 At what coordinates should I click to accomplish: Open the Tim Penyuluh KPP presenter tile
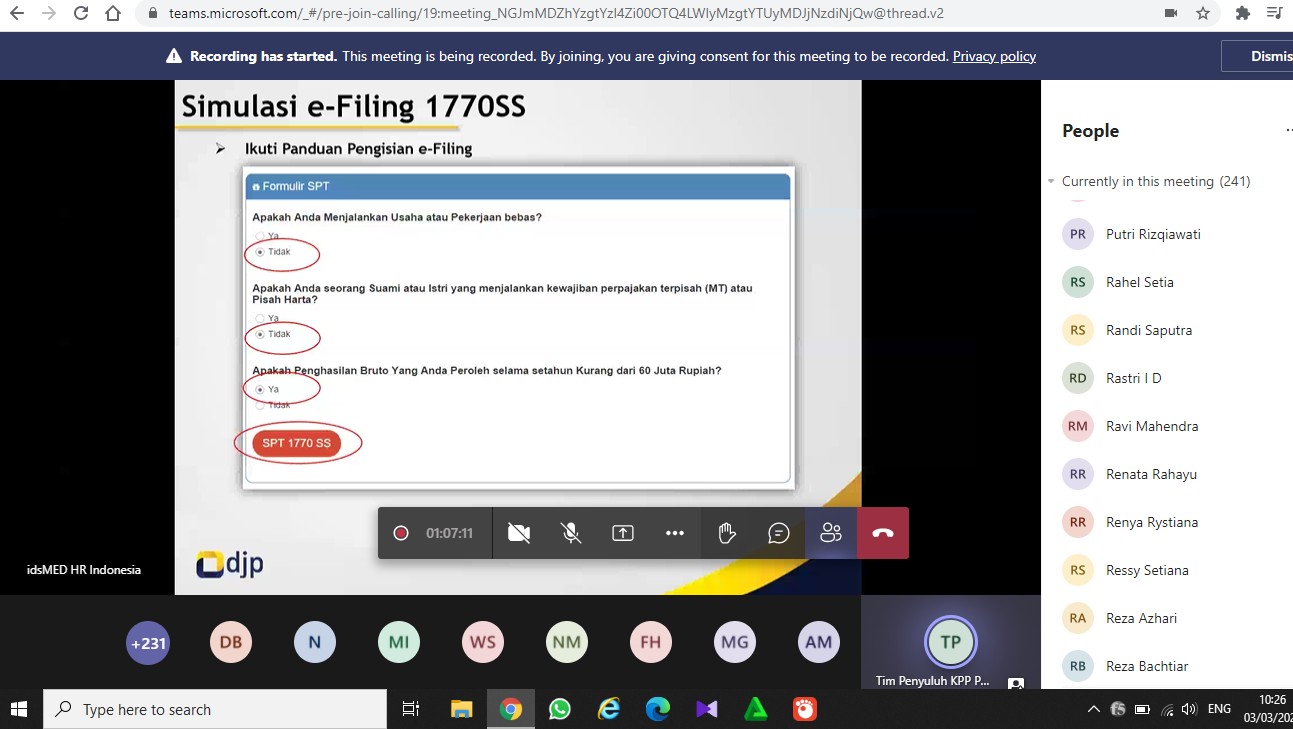pyautogui.click(x=950, y=643)
